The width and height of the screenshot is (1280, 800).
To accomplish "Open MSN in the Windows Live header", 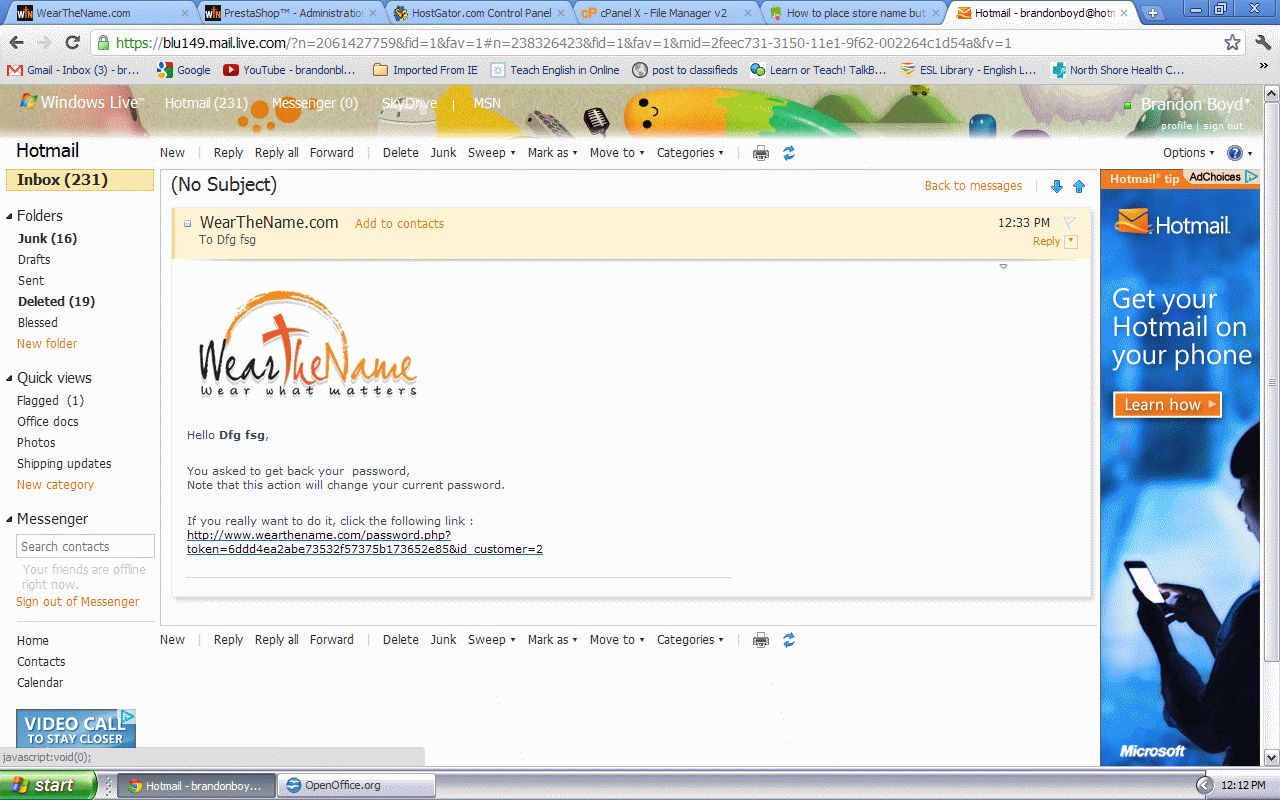I will [487, 103].
